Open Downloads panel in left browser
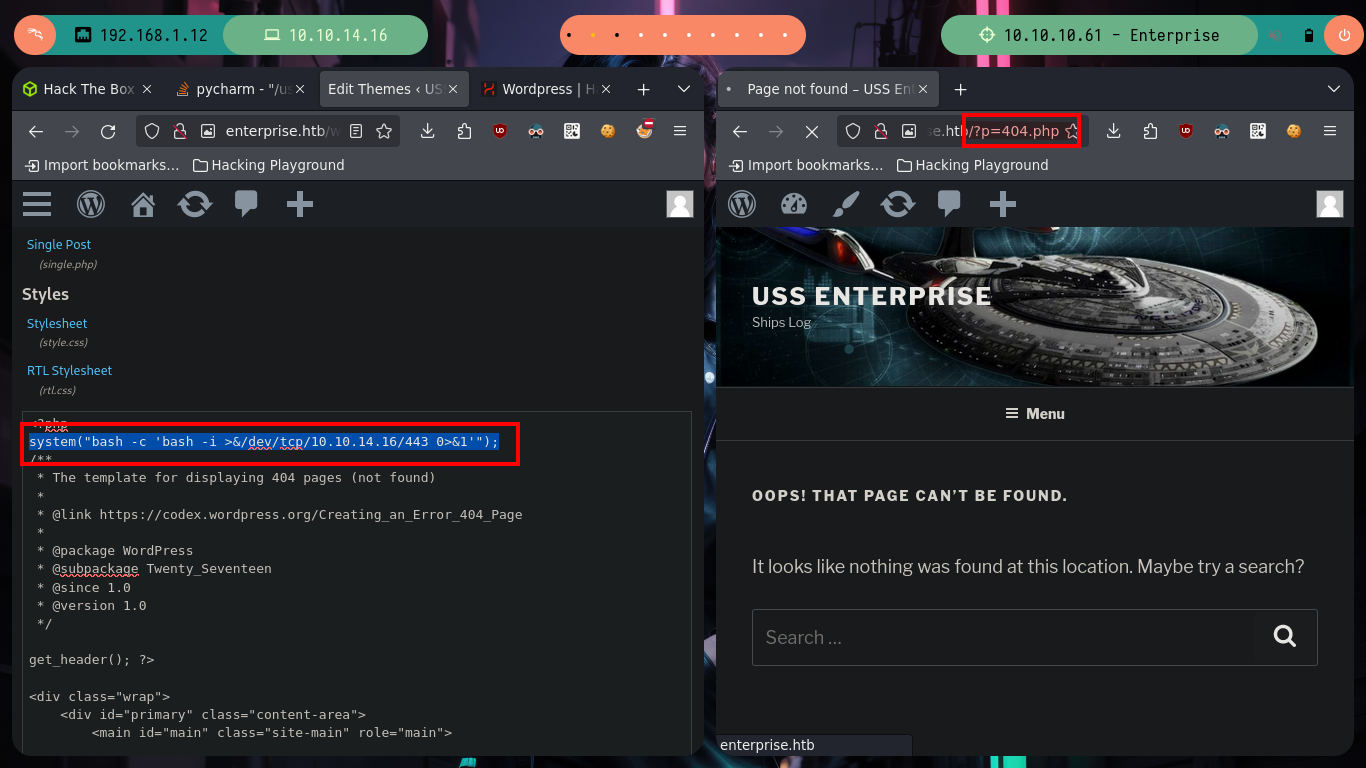Image resolution: width=1366 pixels, height=768 pixels. coord(428,131)
